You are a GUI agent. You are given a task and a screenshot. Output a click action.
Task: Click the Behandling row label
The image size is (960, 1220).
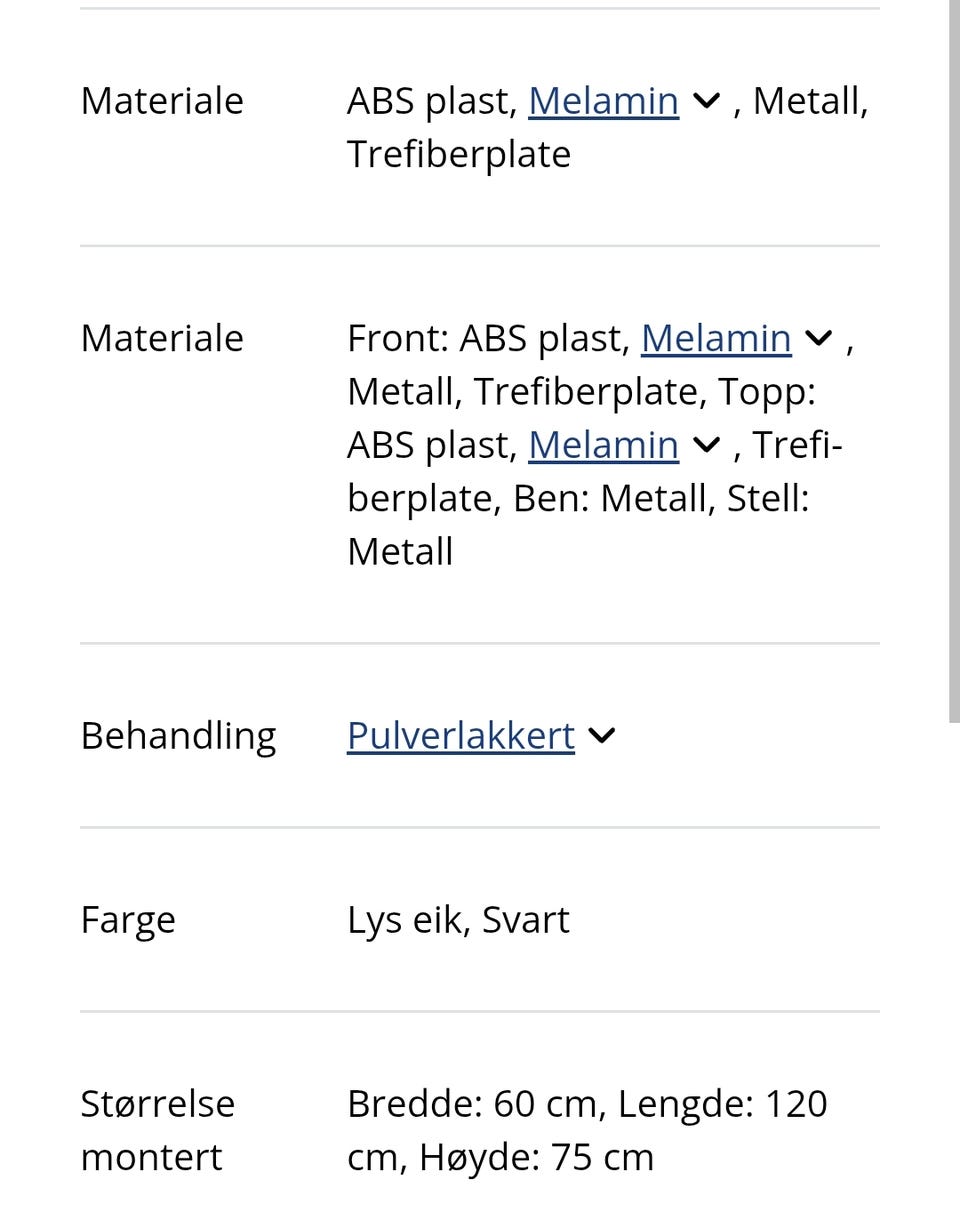tap(178, 735)
